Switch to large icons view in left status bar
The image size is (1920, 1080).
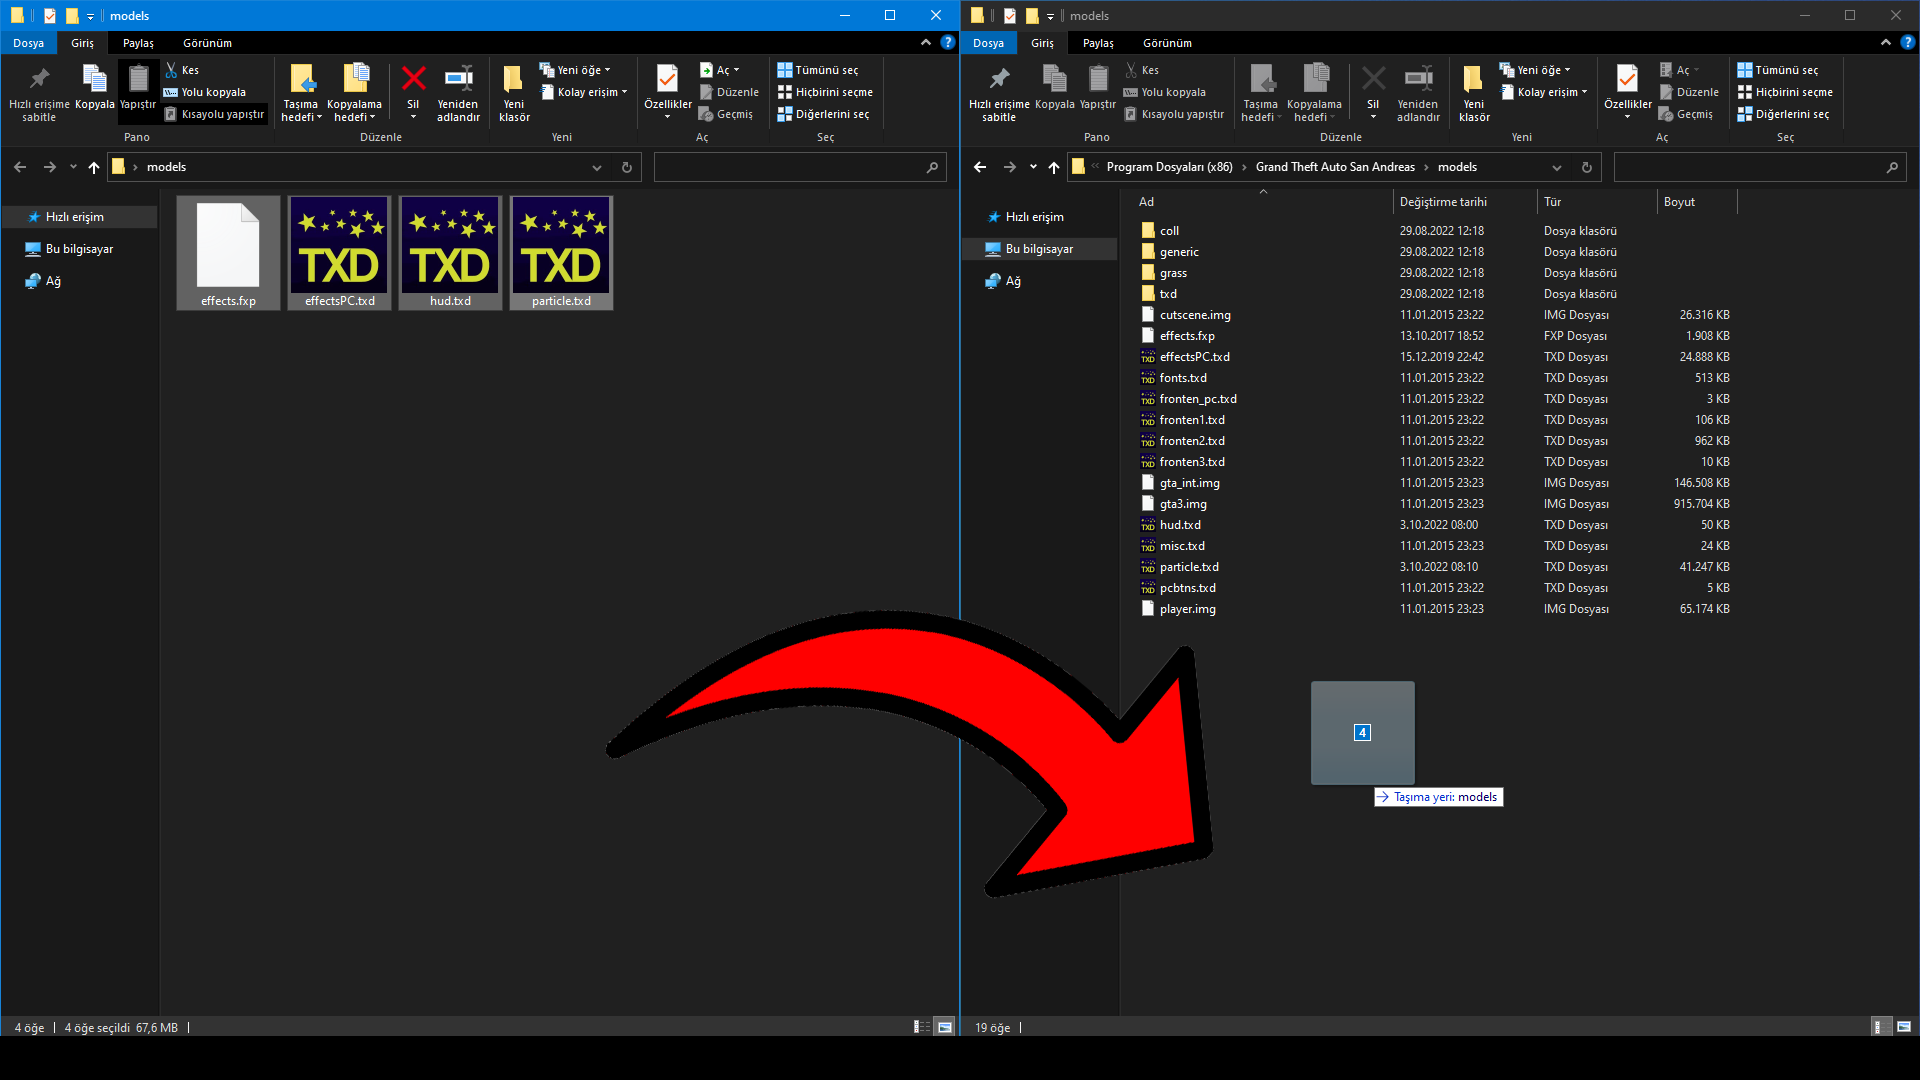click(944, 1027)
